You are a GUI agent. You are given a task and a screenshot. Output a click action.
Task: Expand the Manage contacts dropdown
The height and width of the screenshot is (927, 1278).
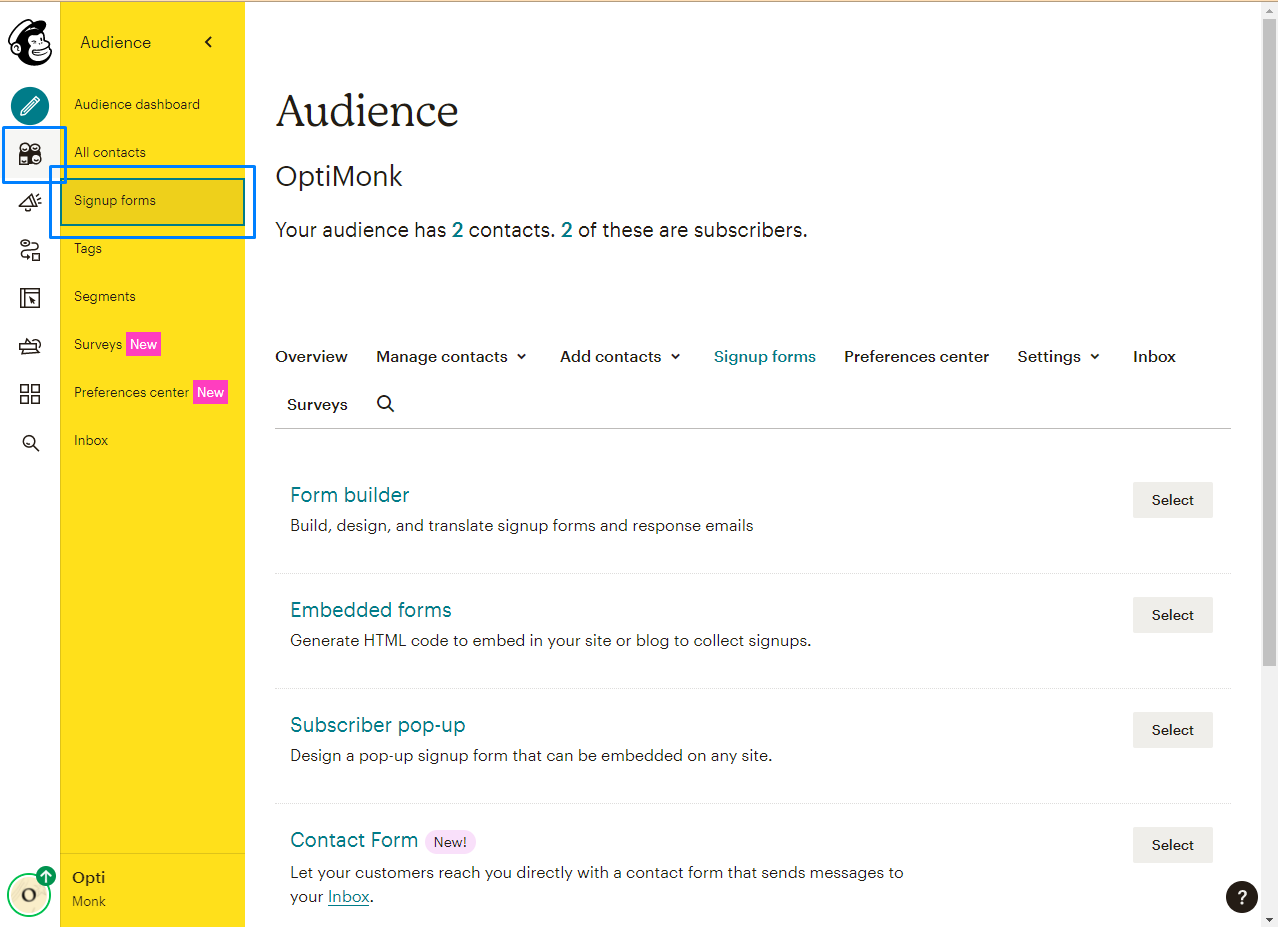pos(451,357)
